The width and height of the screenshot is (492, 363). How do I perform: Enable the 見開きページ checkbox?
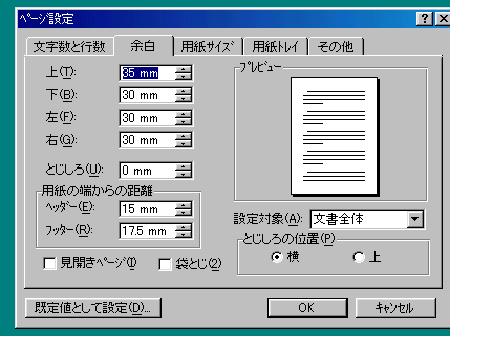[50, 264]
